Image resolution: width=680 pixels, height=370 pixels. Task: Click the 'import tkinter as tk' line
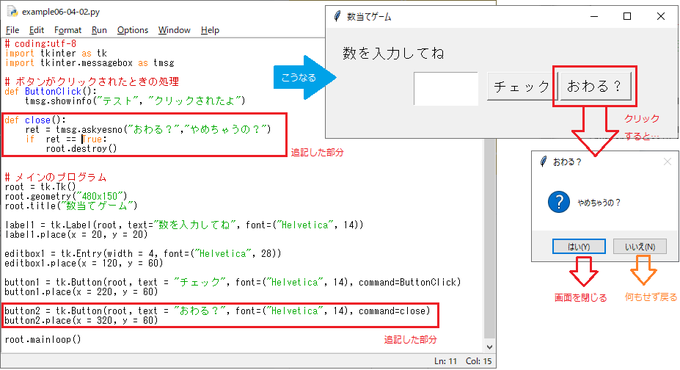tap(56, 53)
